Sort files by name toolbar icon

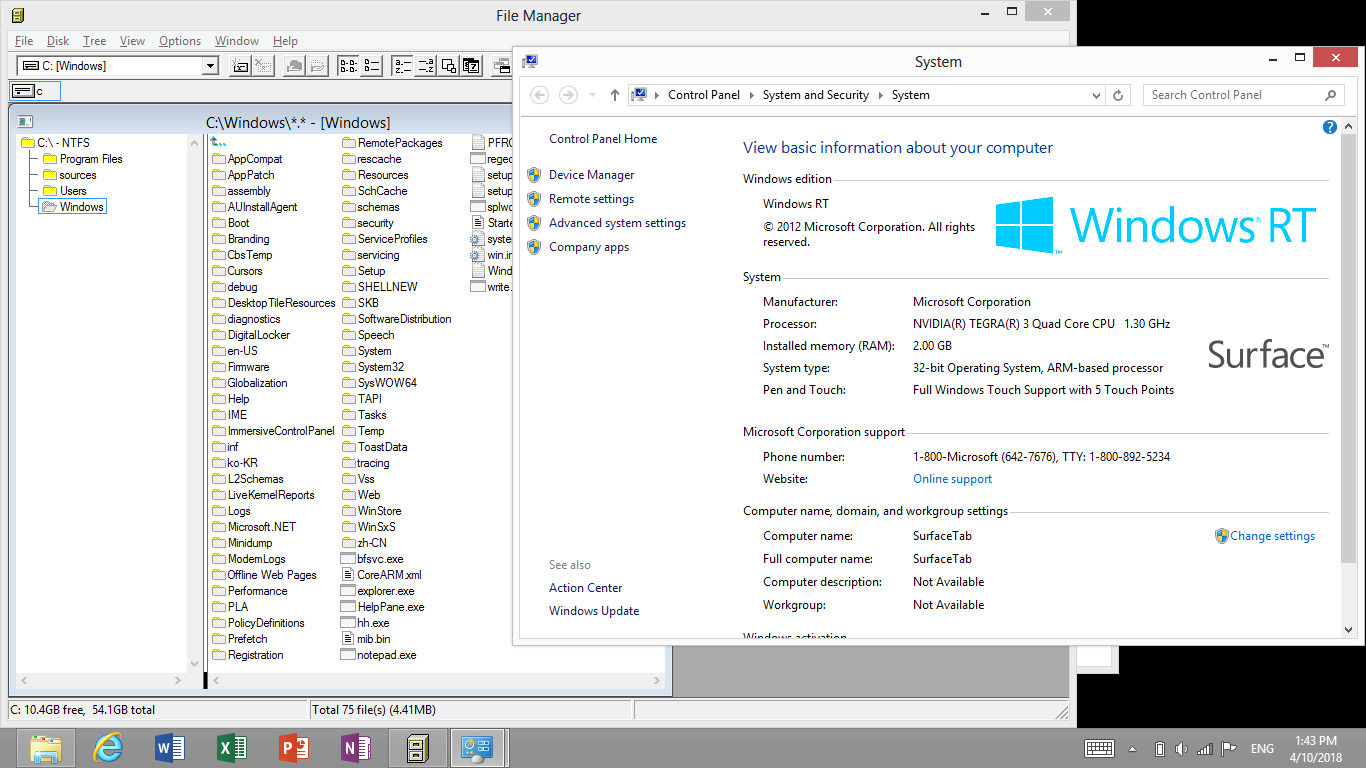pyautogui.click(x=402, y=66)
